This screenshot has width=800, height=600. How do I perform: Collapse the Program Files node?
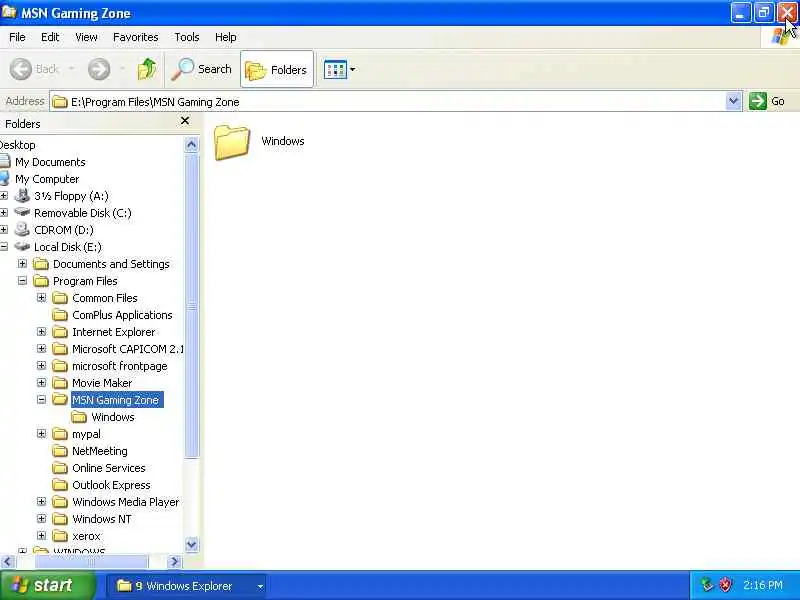click(x=22, y=281)
